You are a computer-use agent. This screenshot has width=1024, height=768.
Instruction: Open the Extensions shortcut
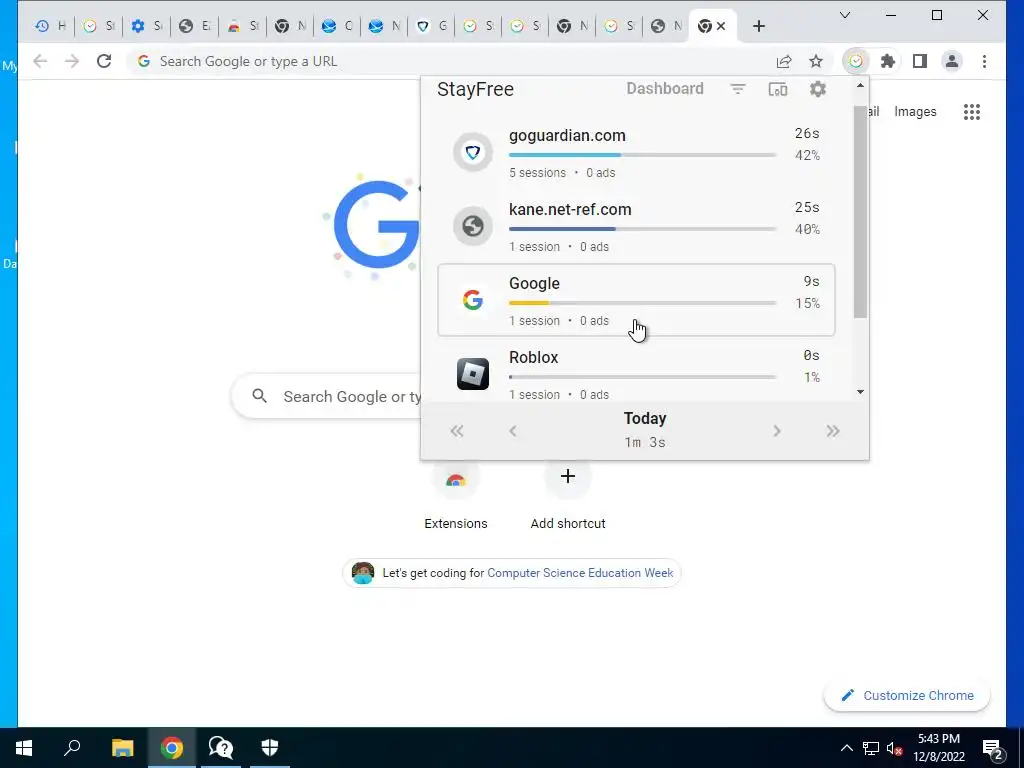[x=456, y=494]
